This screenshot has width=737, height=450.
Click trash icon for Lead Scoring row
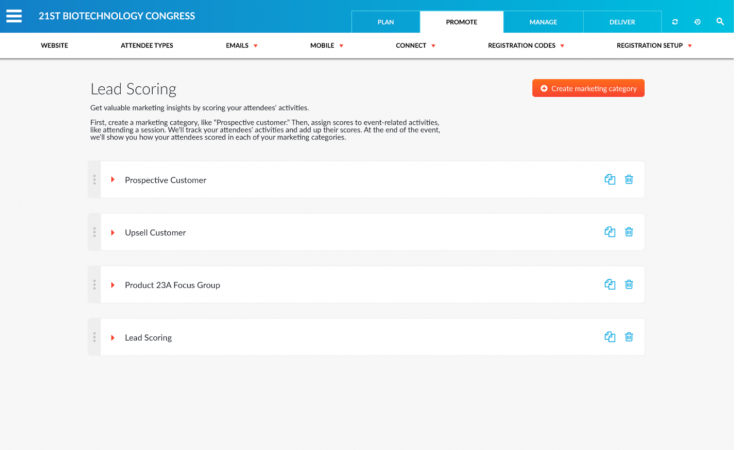point(629,337)
